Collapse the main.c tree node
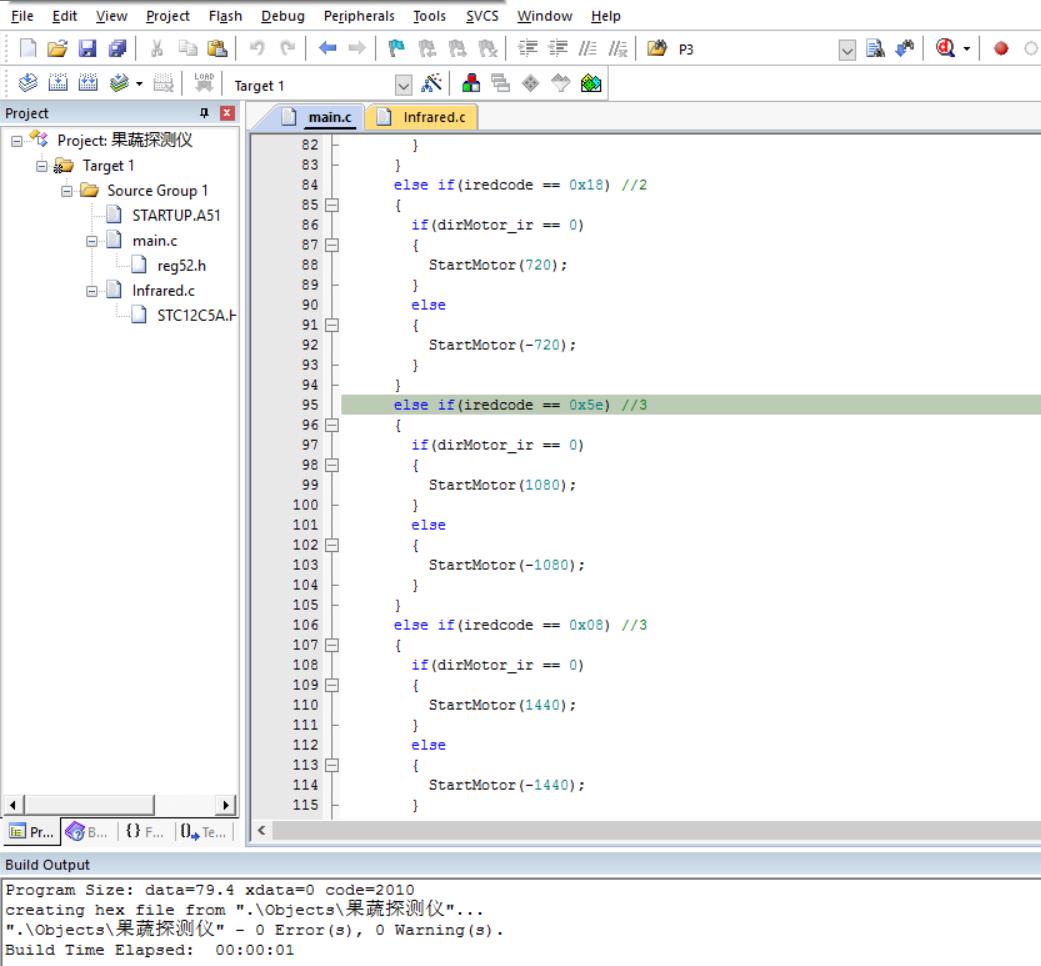The image size is (1041, 966). pyautogui.click(x=92, y=241)
